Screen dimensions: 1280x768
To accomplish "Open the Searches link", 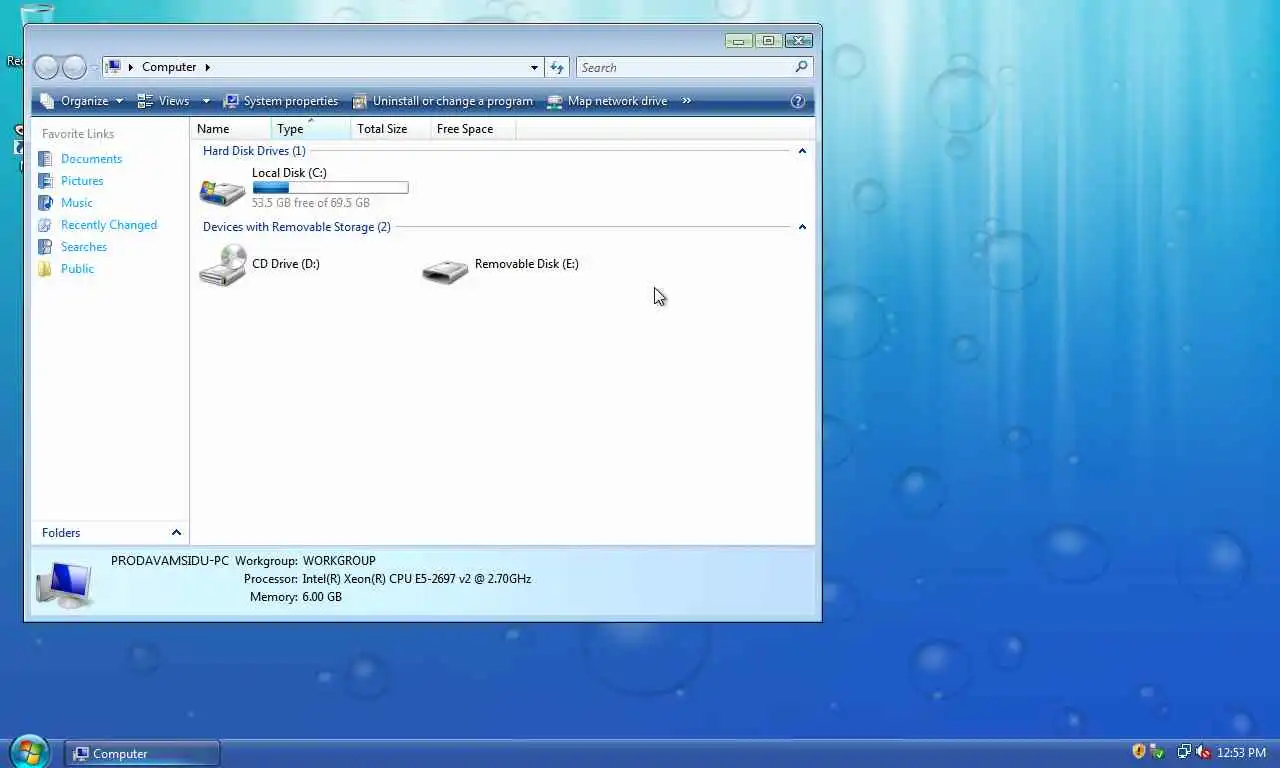I will [x=84, y=247].
